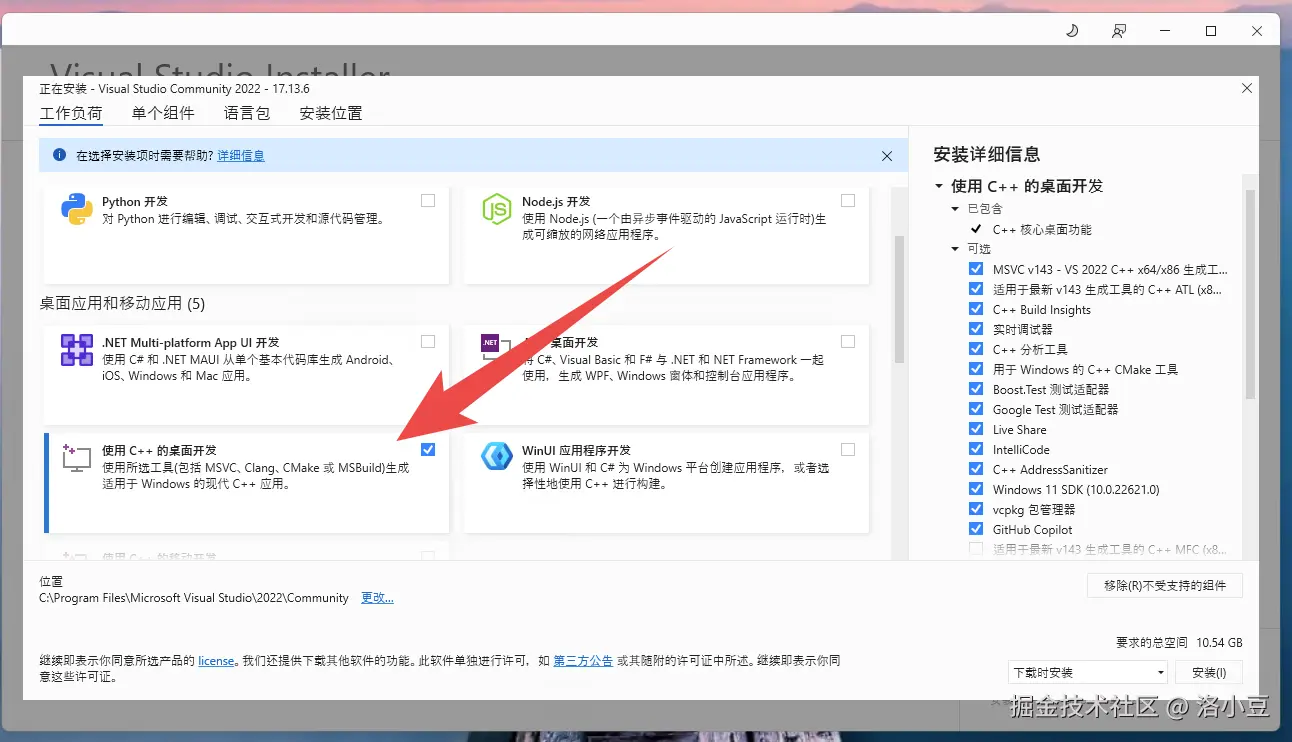The image size is (1292, 742).
Task: Check the WinUI 应用程序开发 checkbox
Action: pos(848,449)
